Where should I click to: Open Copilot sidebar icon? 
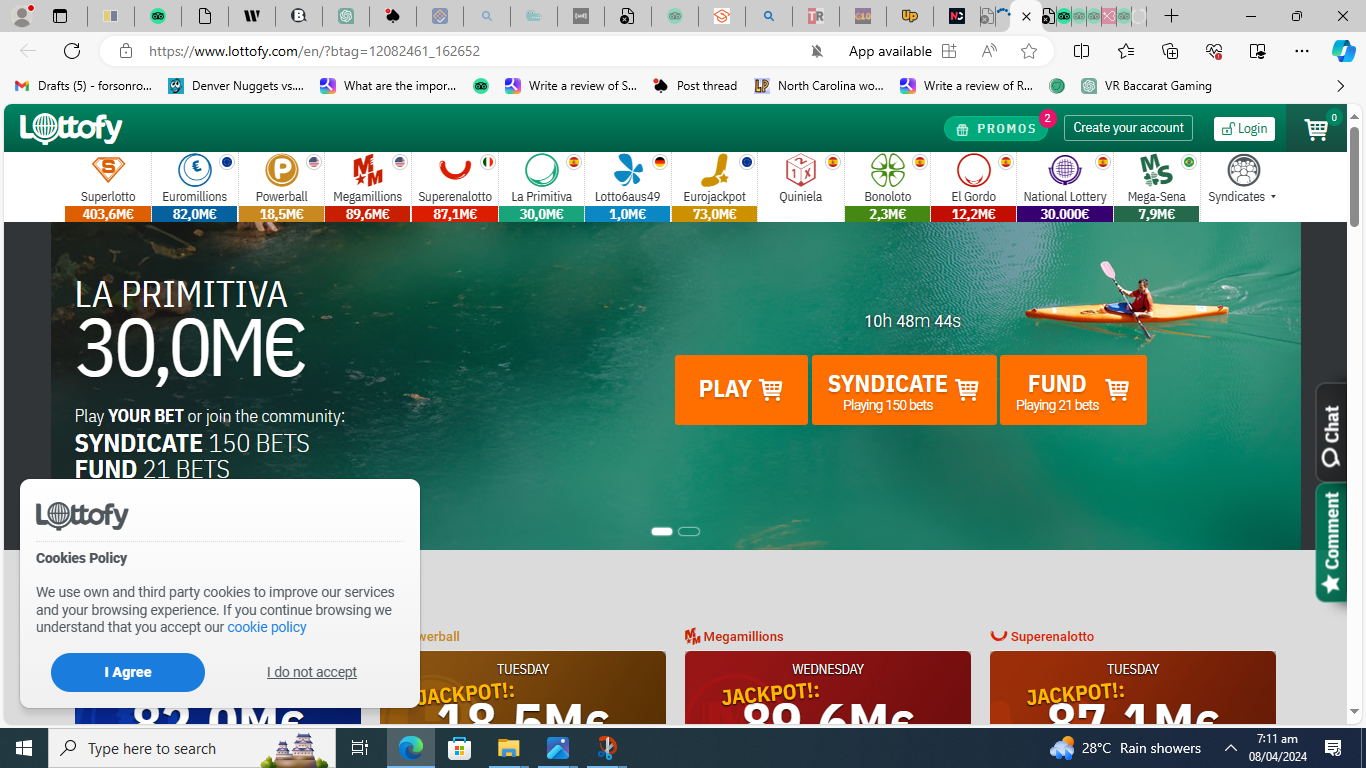1343,51
